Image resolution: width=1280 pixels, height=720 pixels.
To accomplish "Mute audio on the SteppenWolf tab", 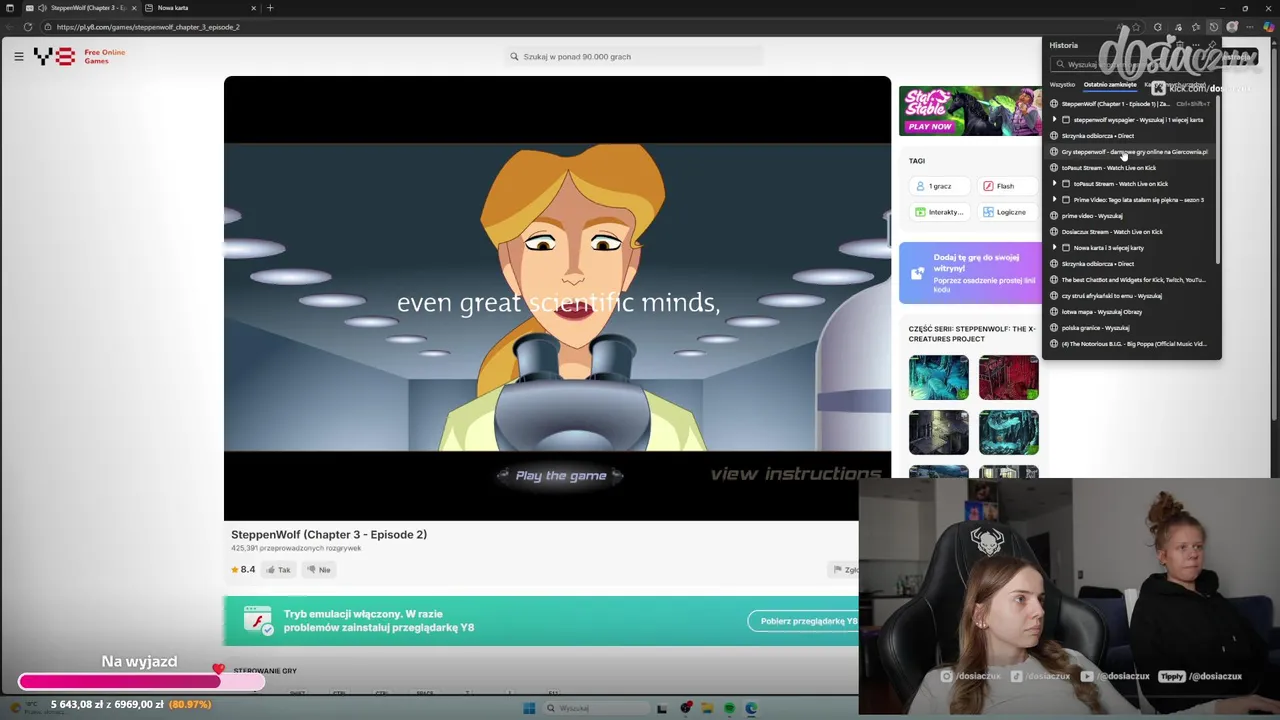I will pyautogui.click(x=43, y=8).
